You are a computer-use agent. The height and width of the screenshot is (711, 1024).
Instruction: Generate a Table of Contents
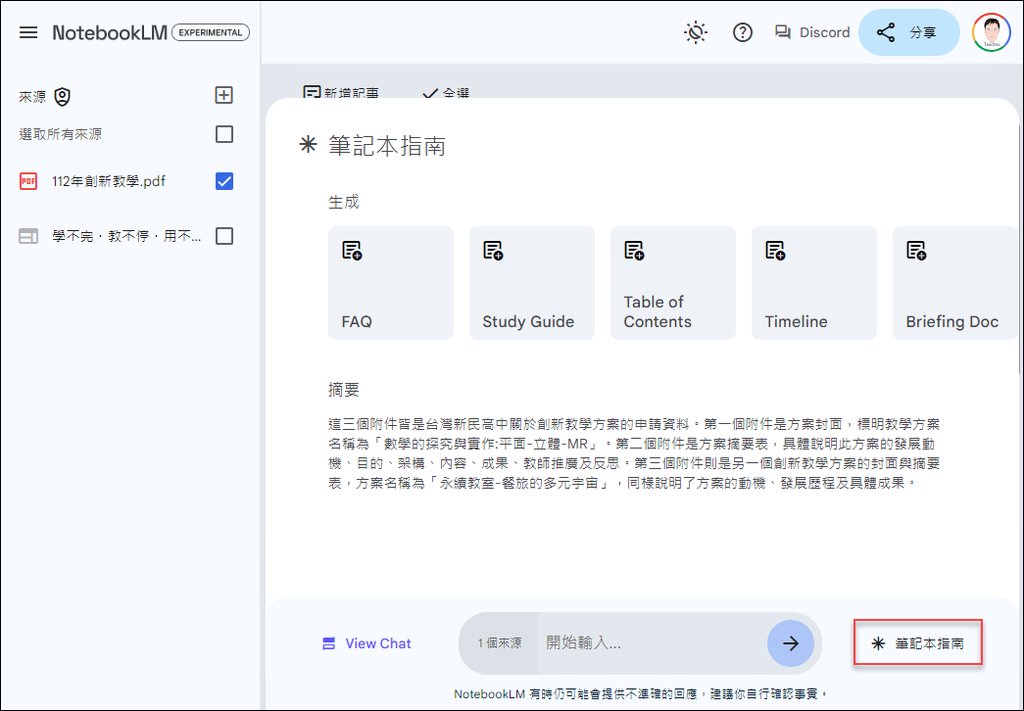click(672, 283)
